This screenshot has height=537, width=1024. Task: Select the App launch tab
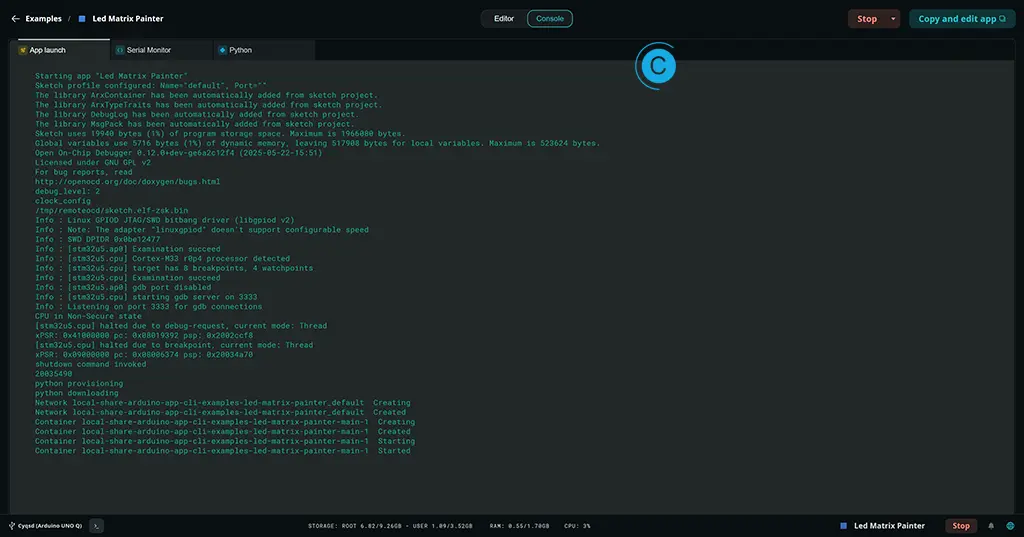pos(59,50)
